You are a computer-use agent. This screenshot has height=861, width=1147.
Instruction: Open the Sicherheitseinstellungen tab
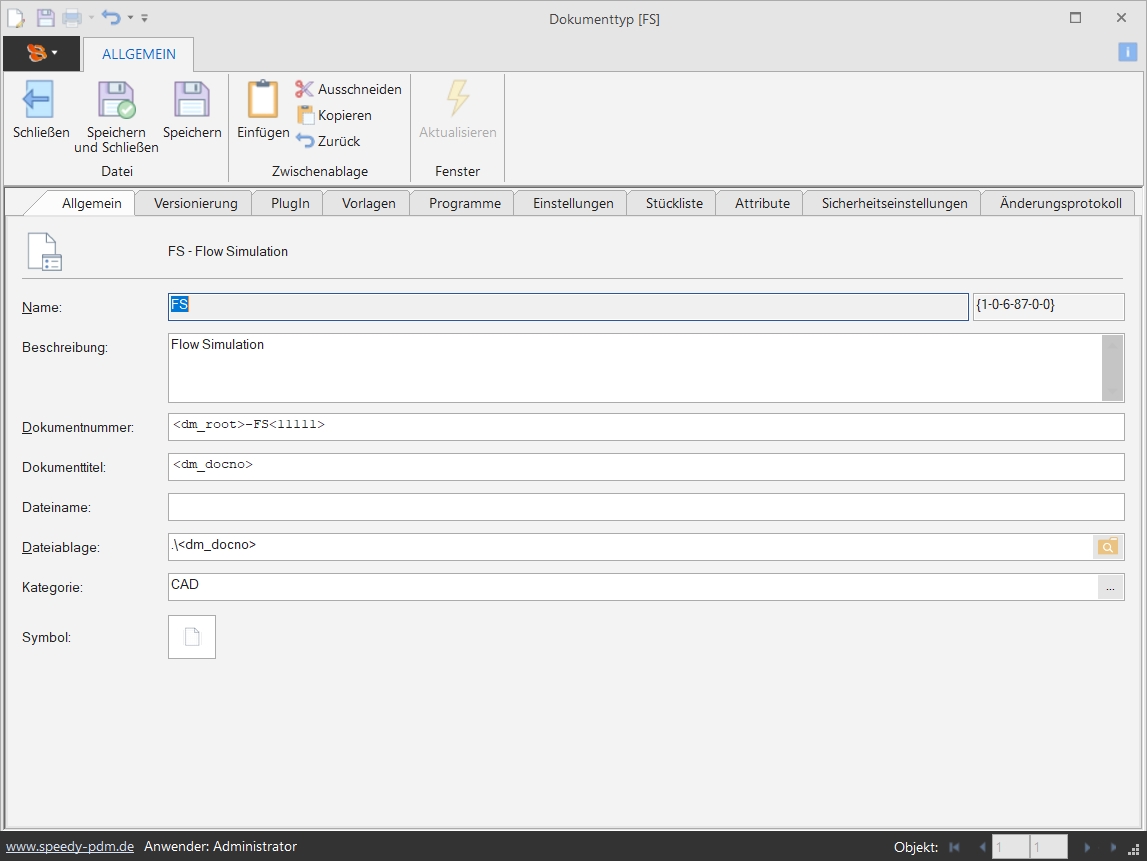click(894, 203)
